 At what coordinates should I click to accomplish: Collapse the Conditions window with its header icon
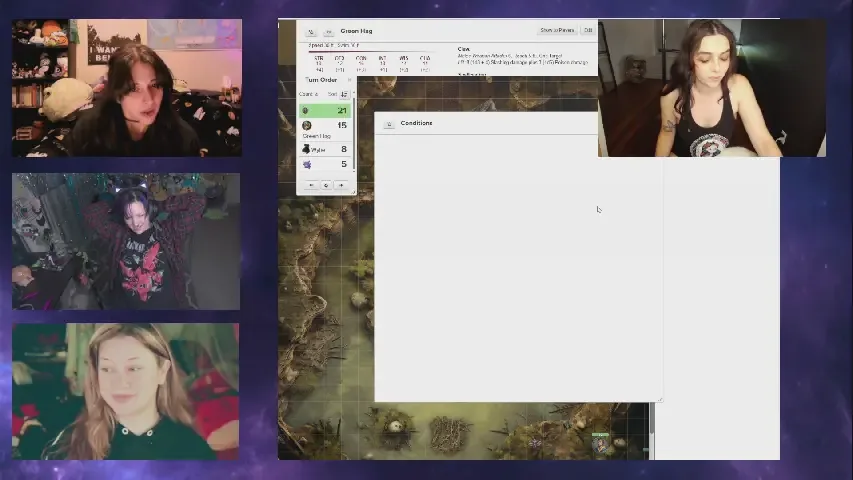click(x=388, y=124)
